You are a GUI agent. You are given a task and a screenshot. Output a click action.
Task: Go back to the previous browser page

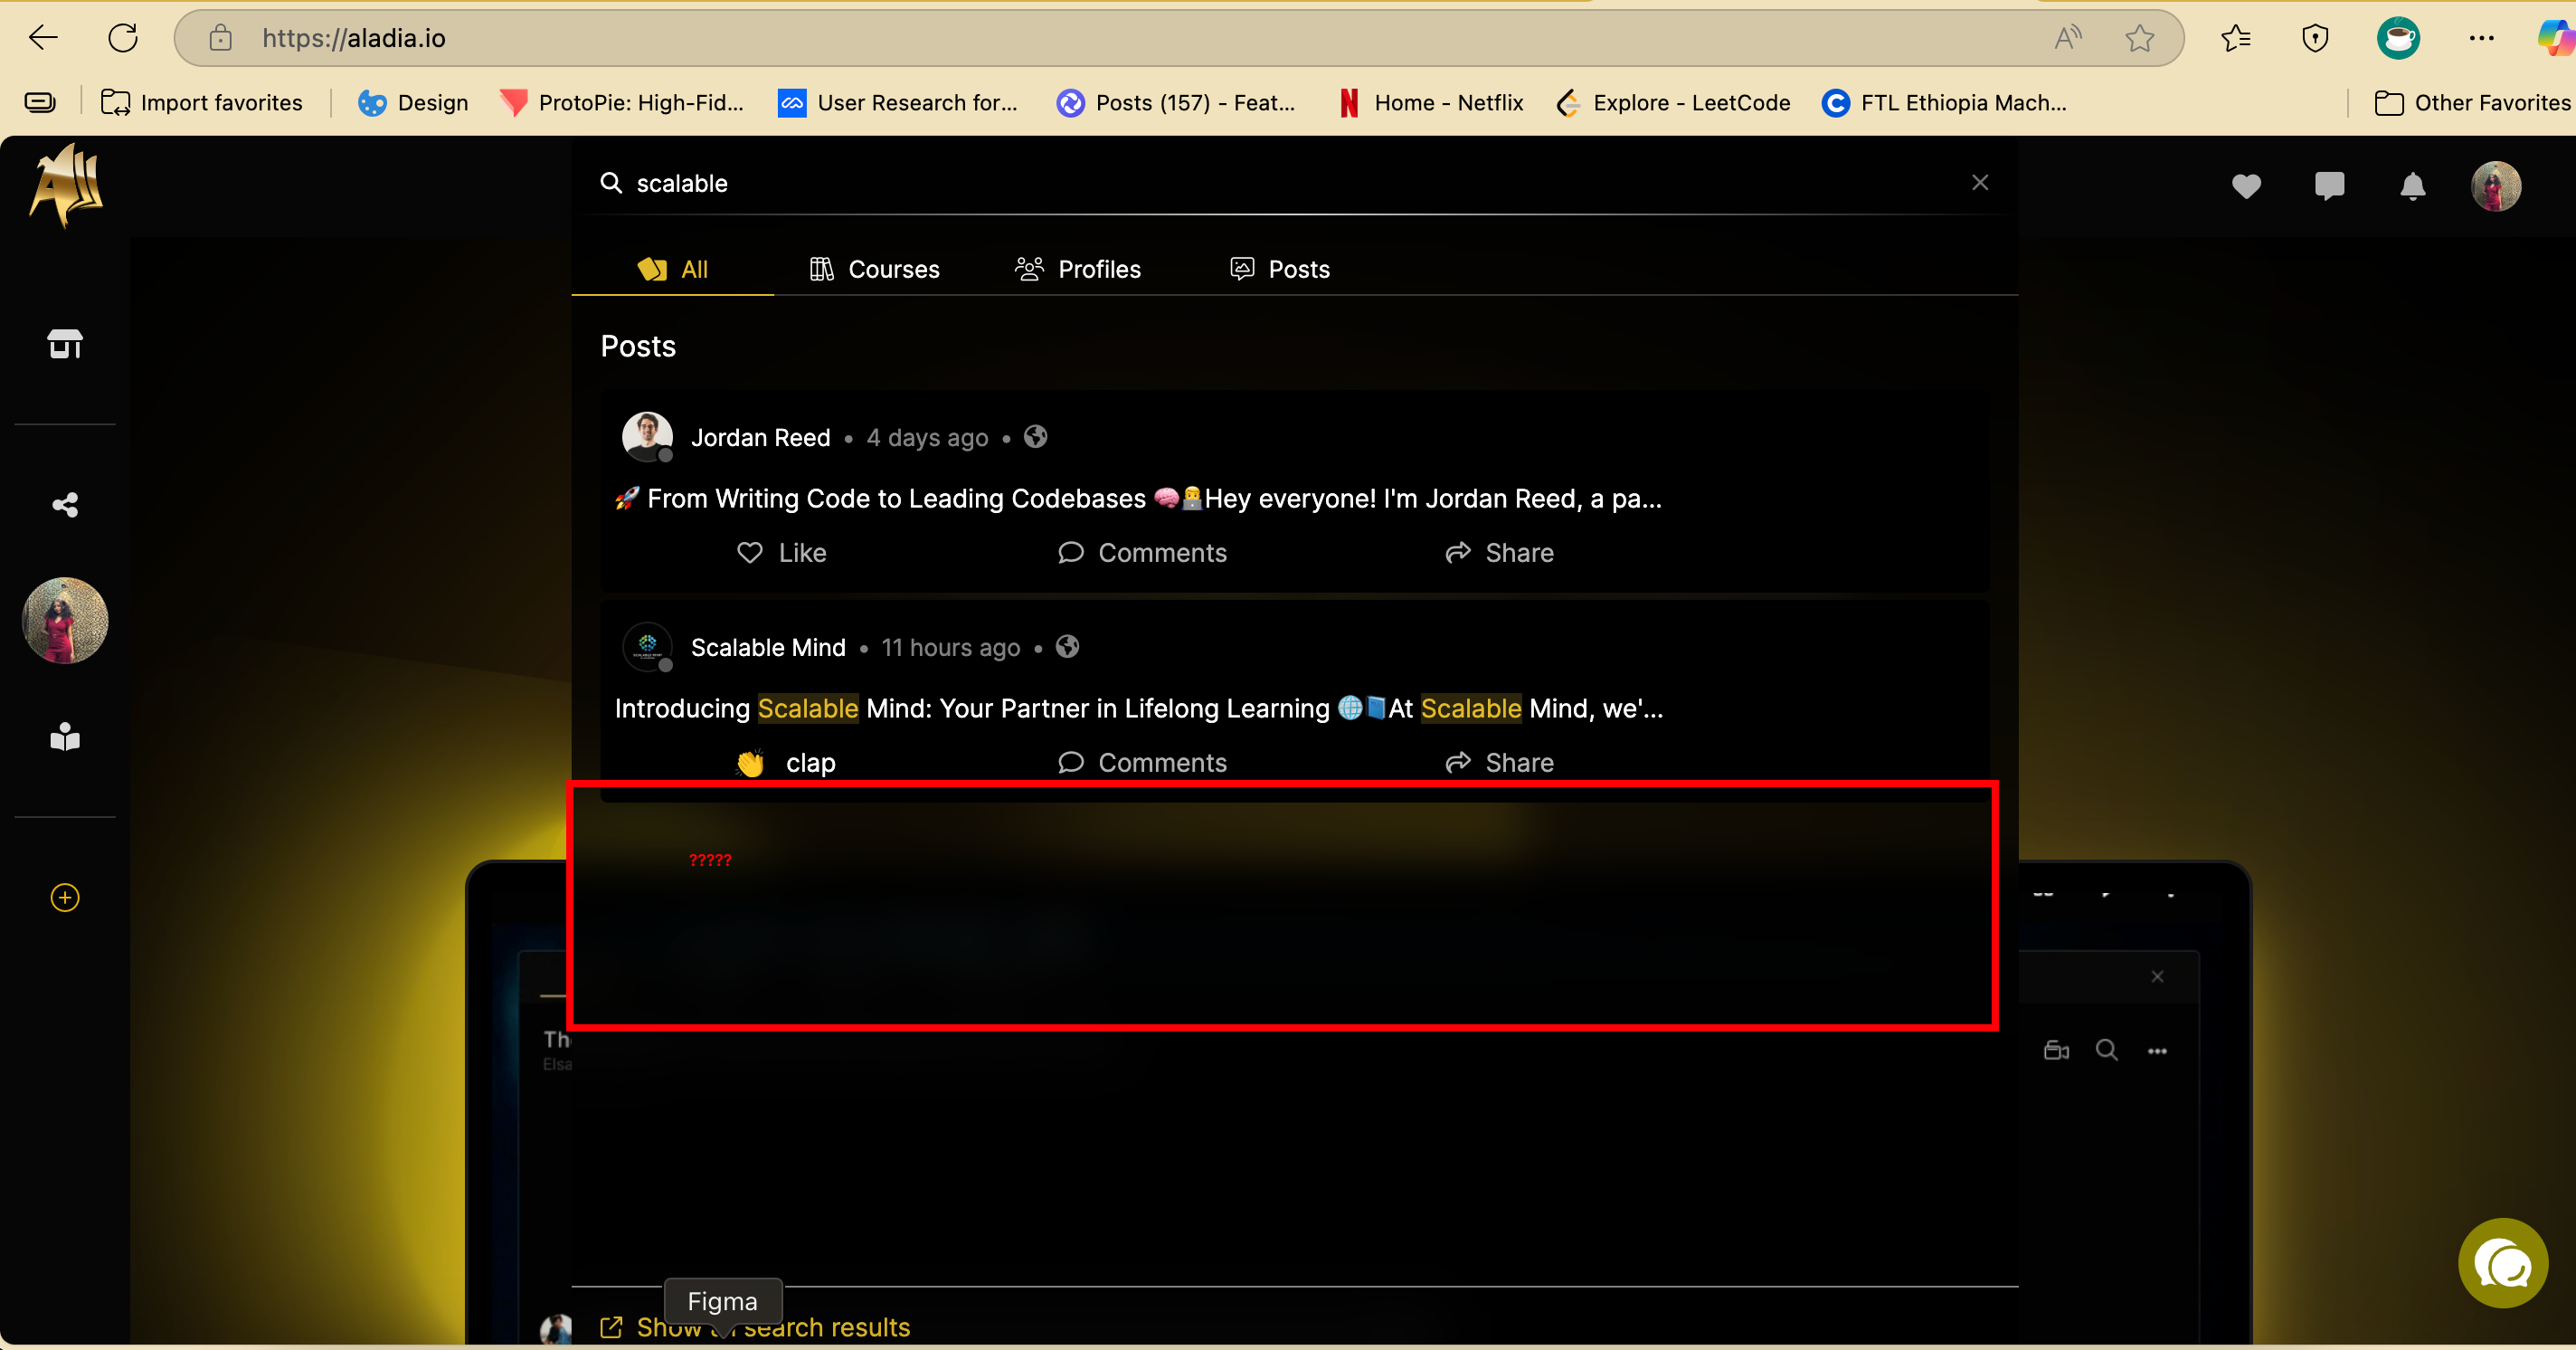[43, 38]
